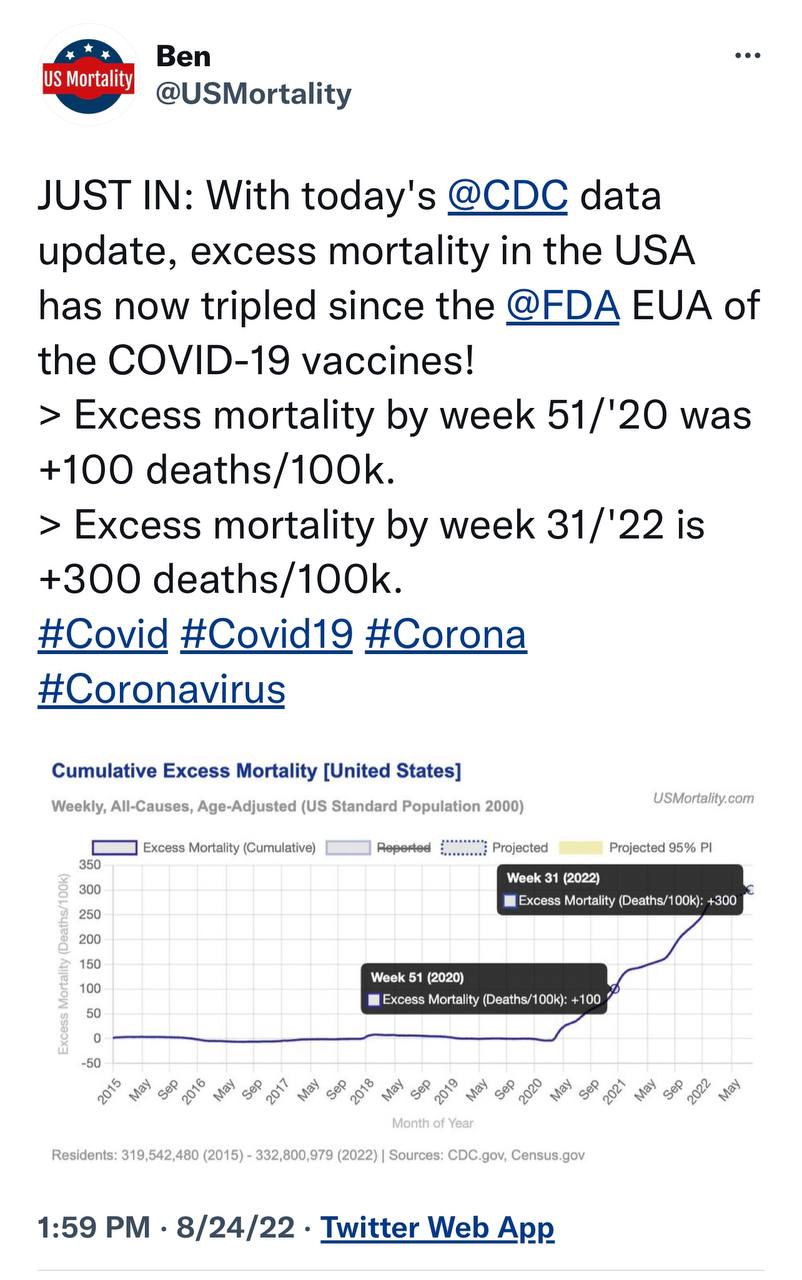802x1280 pixels.
Task: Click the Twitter Web App source link
Action: tap(437, 1226)
